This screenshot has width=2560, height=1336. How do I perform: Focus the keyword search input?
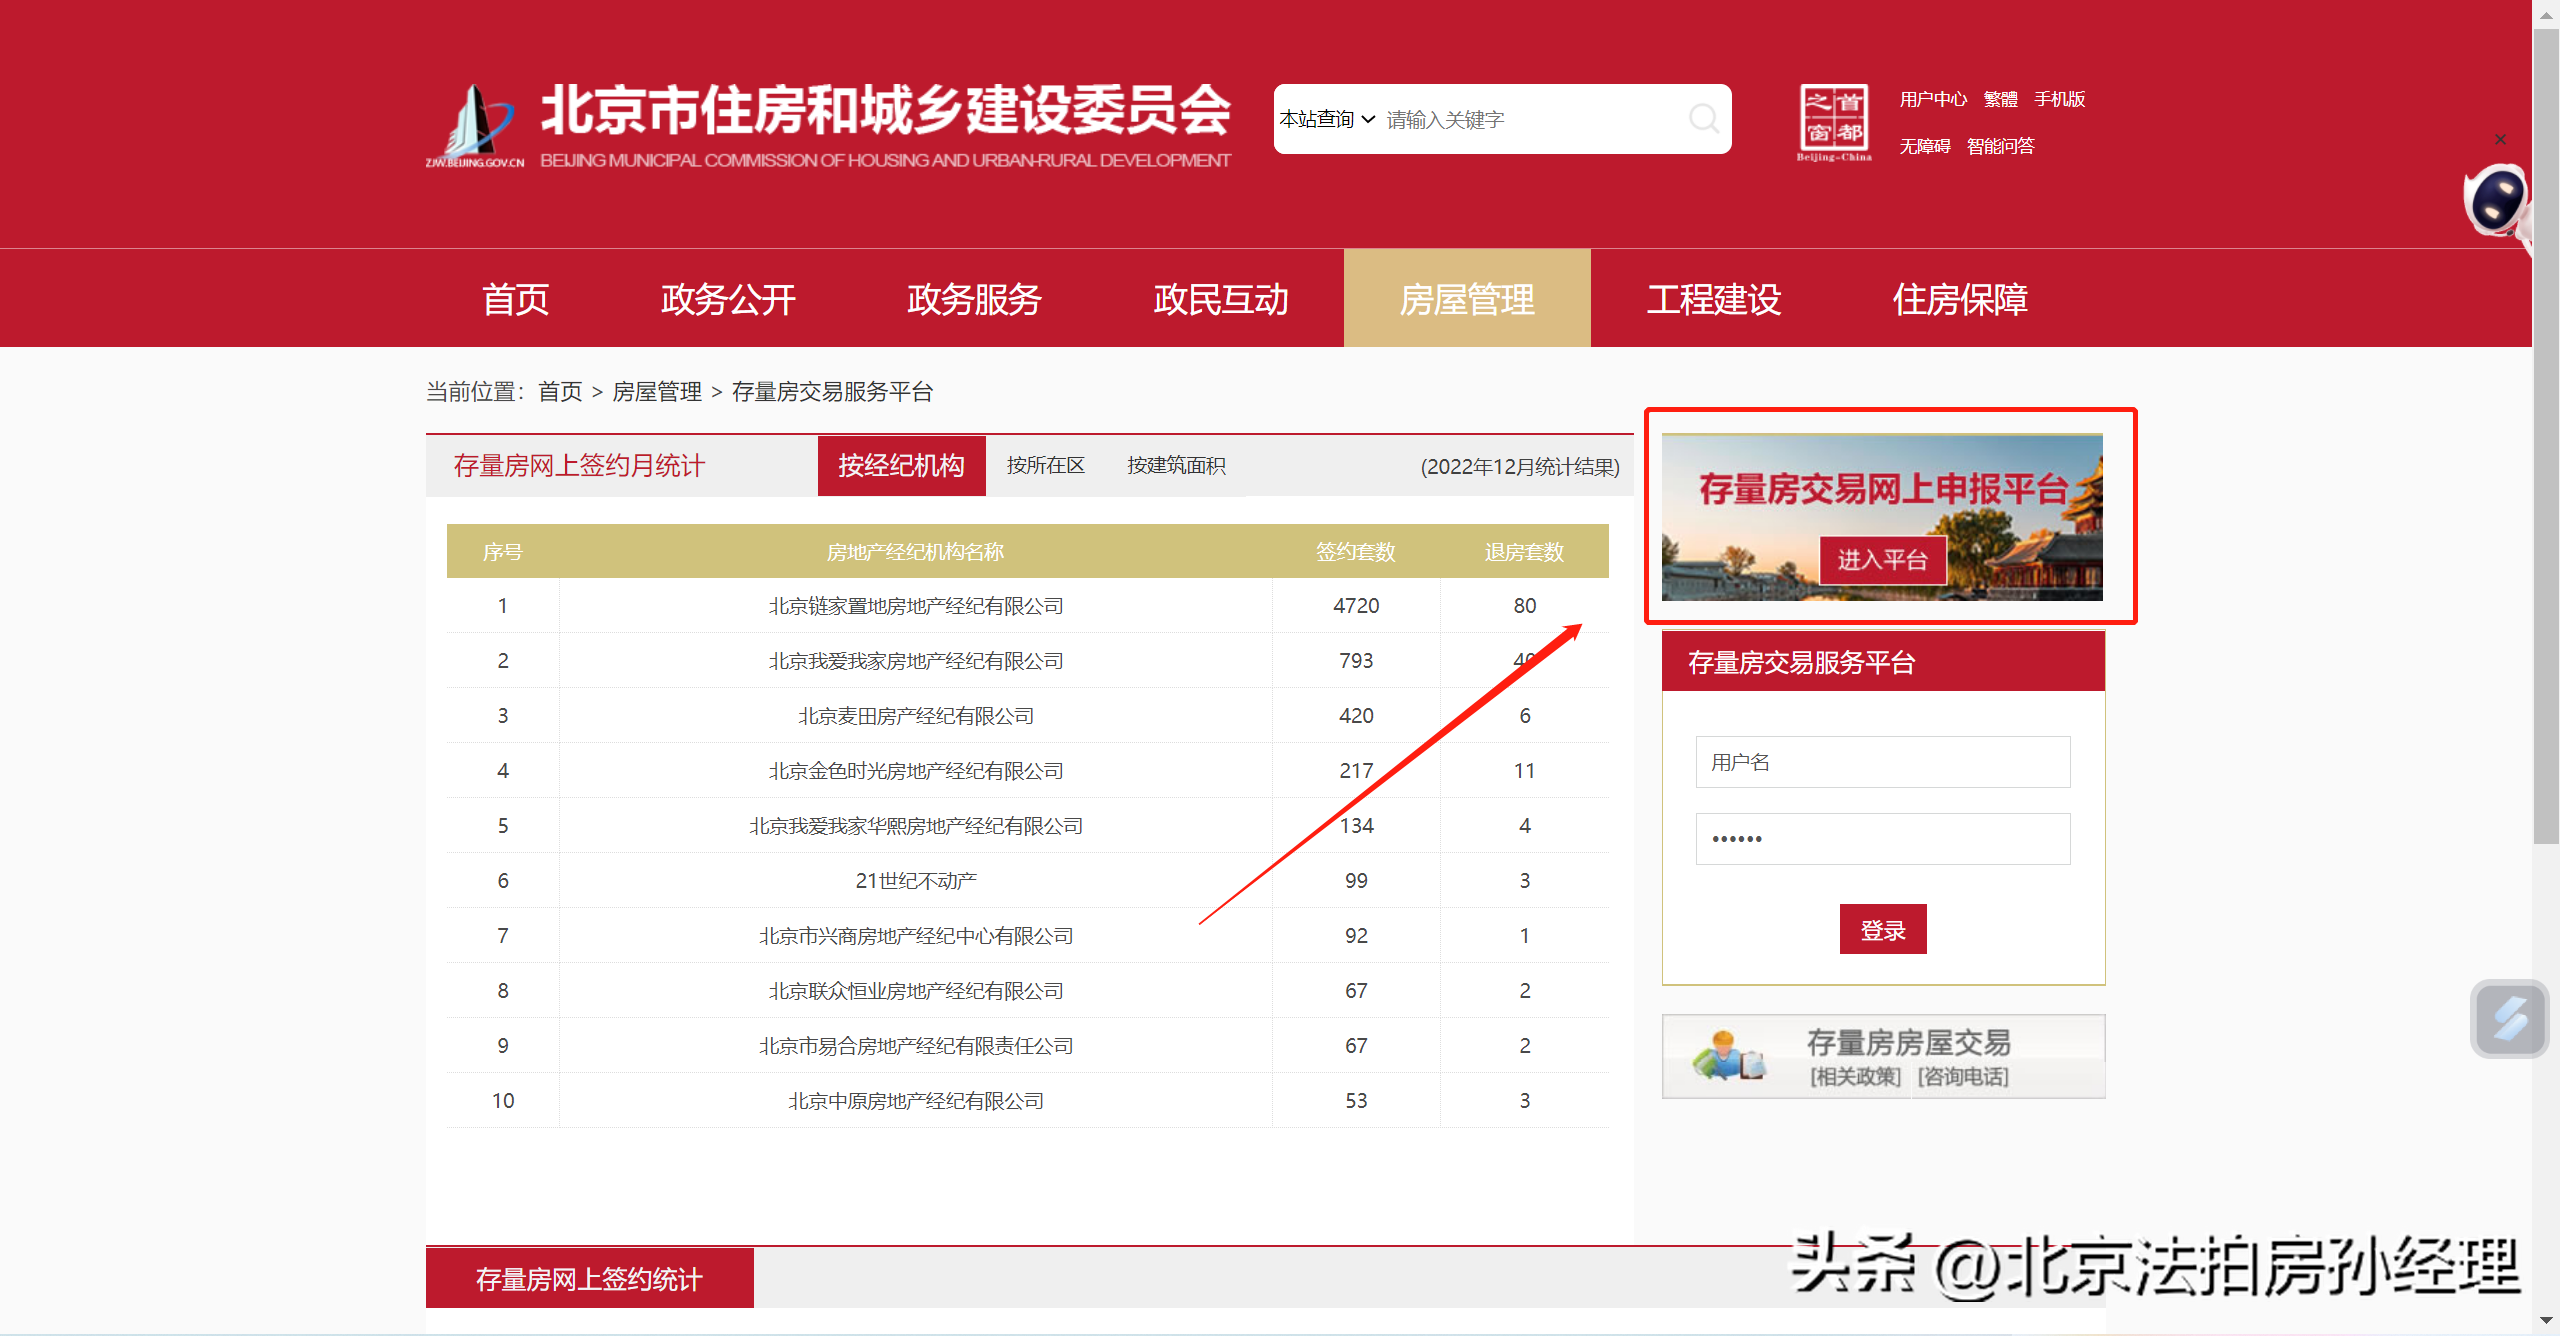coord(1530,119)
